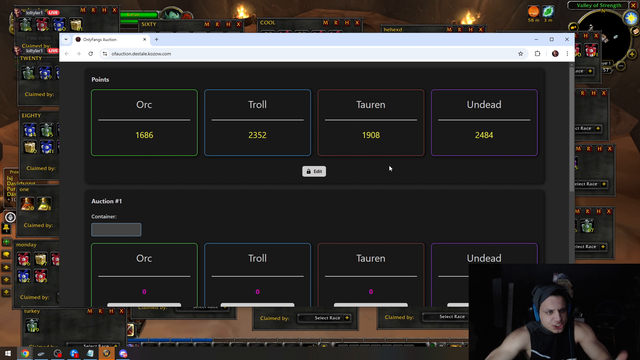Click the Auction #1 Troll bid value
The height and width of the screenshot is (360, 640).
coord(258,292)
